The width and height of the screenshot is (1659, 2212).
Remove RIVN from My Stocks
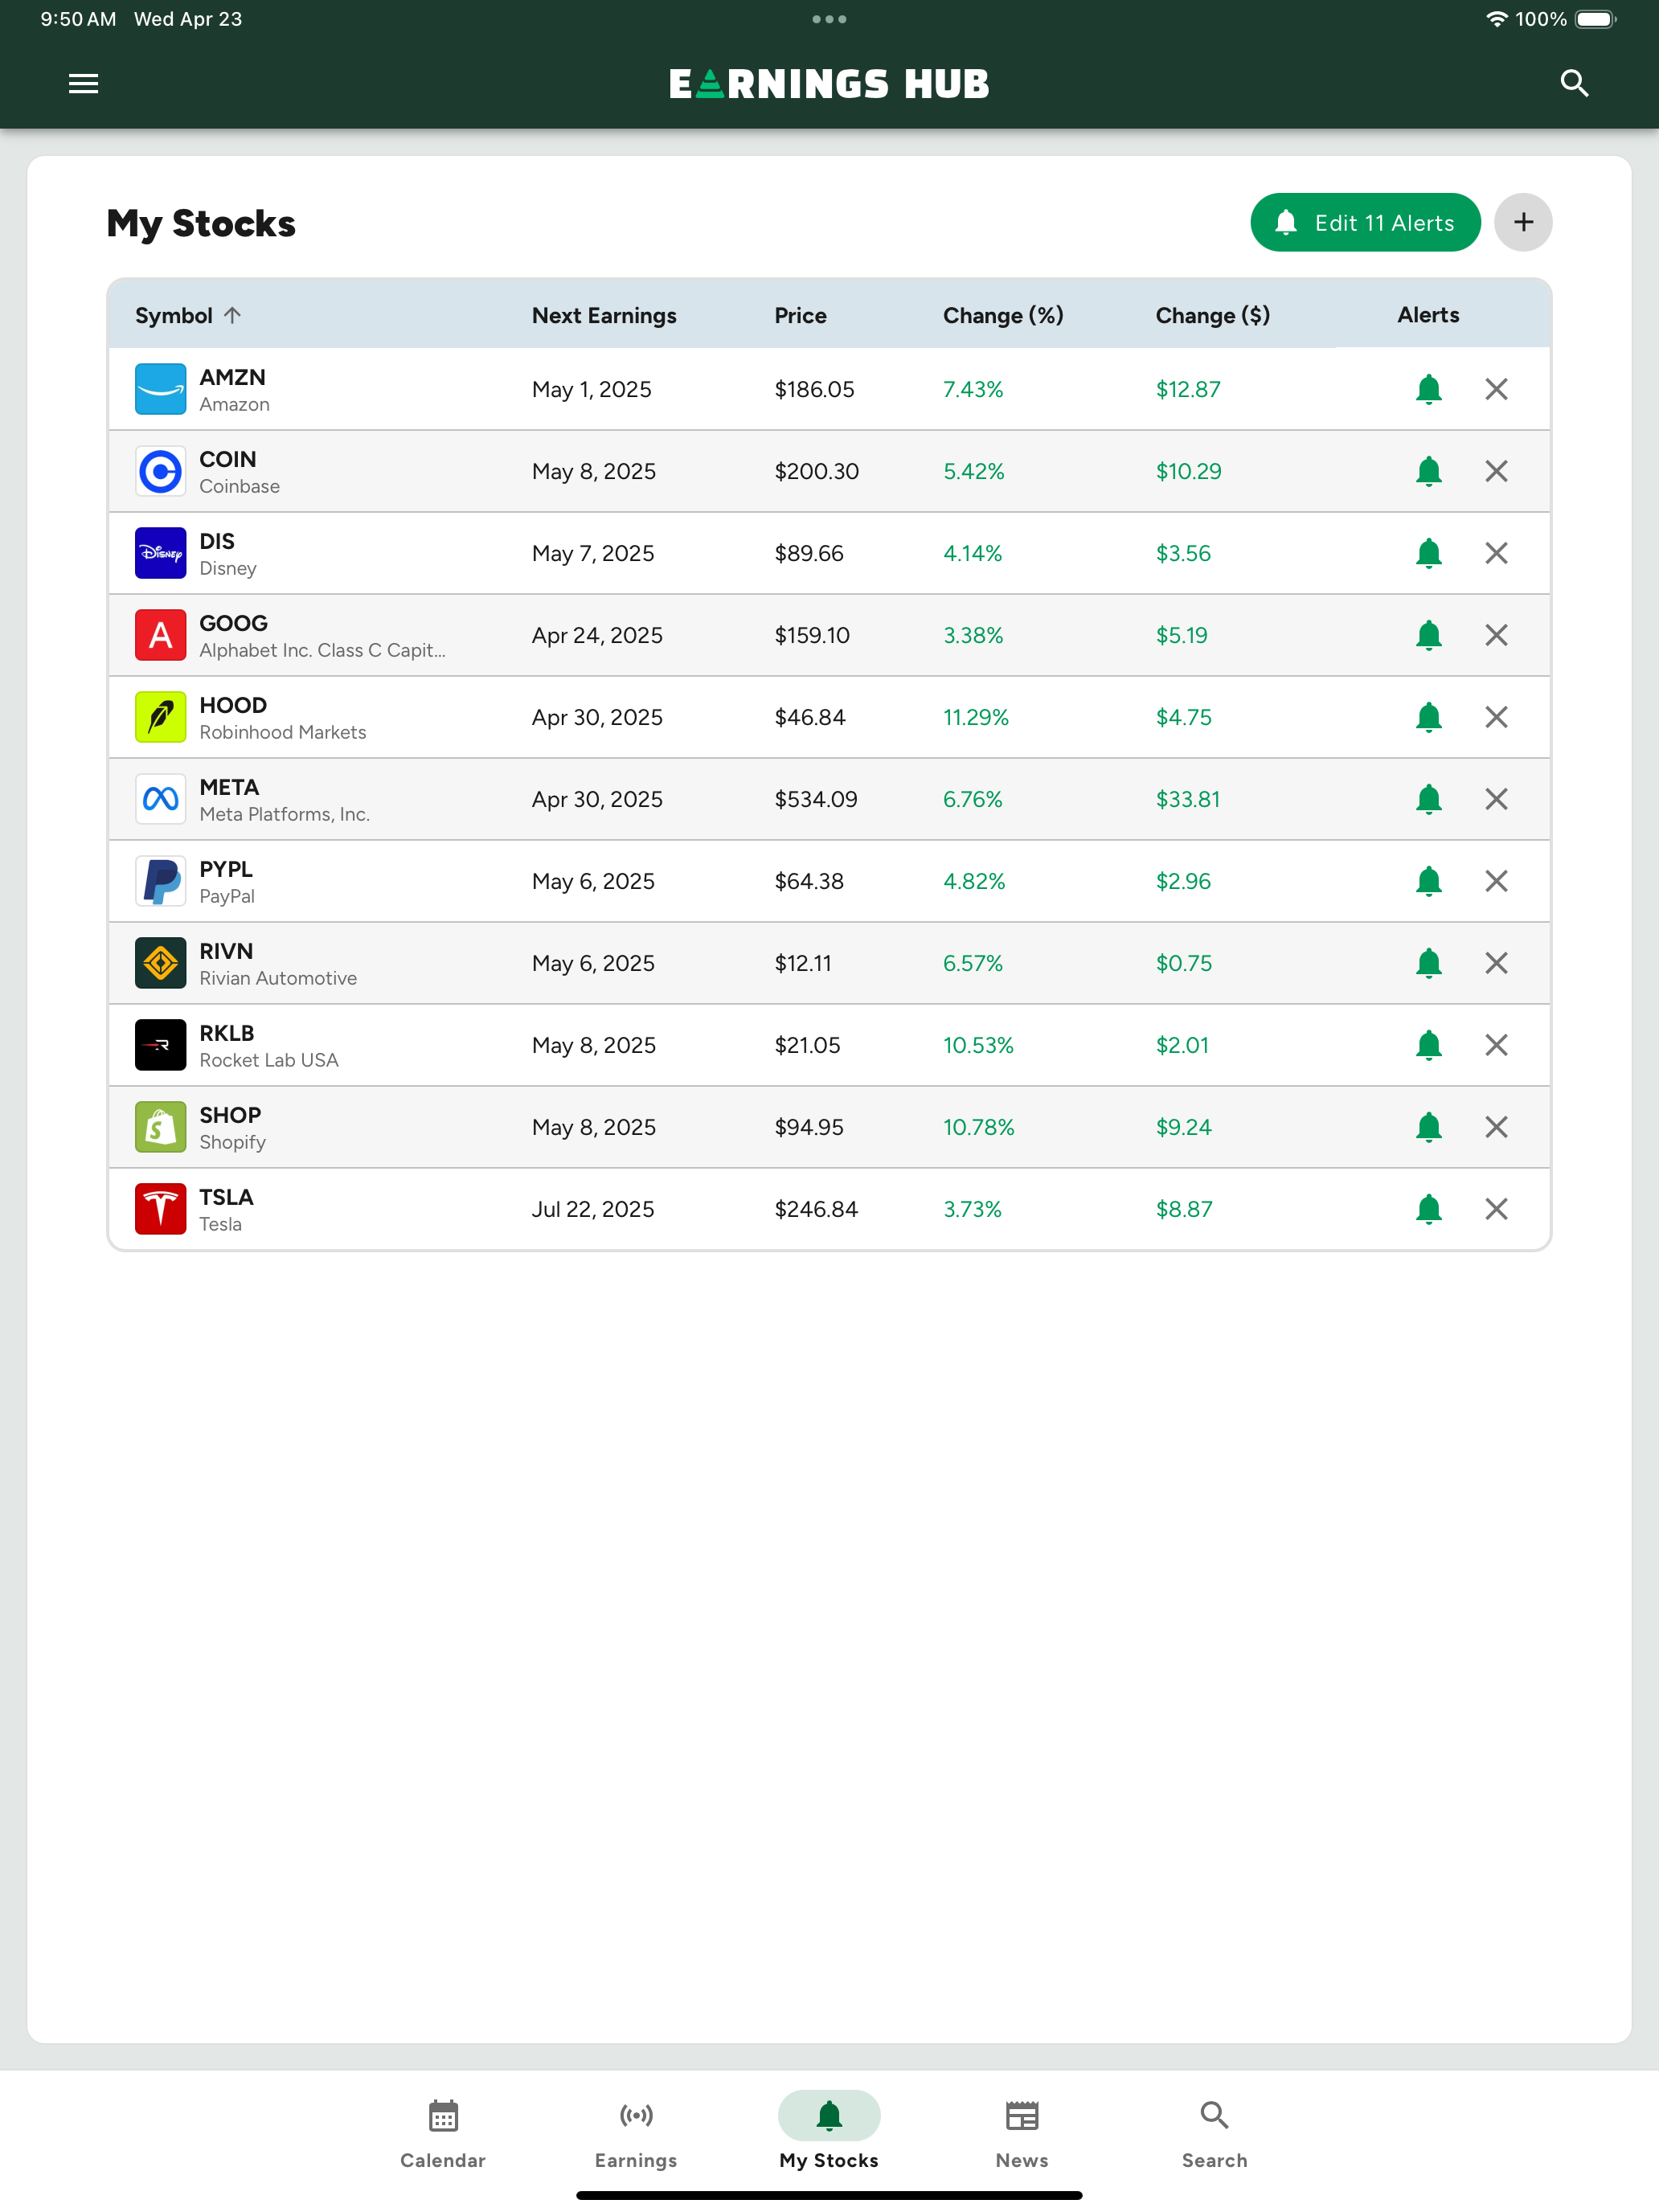[x=1496, y=963]
